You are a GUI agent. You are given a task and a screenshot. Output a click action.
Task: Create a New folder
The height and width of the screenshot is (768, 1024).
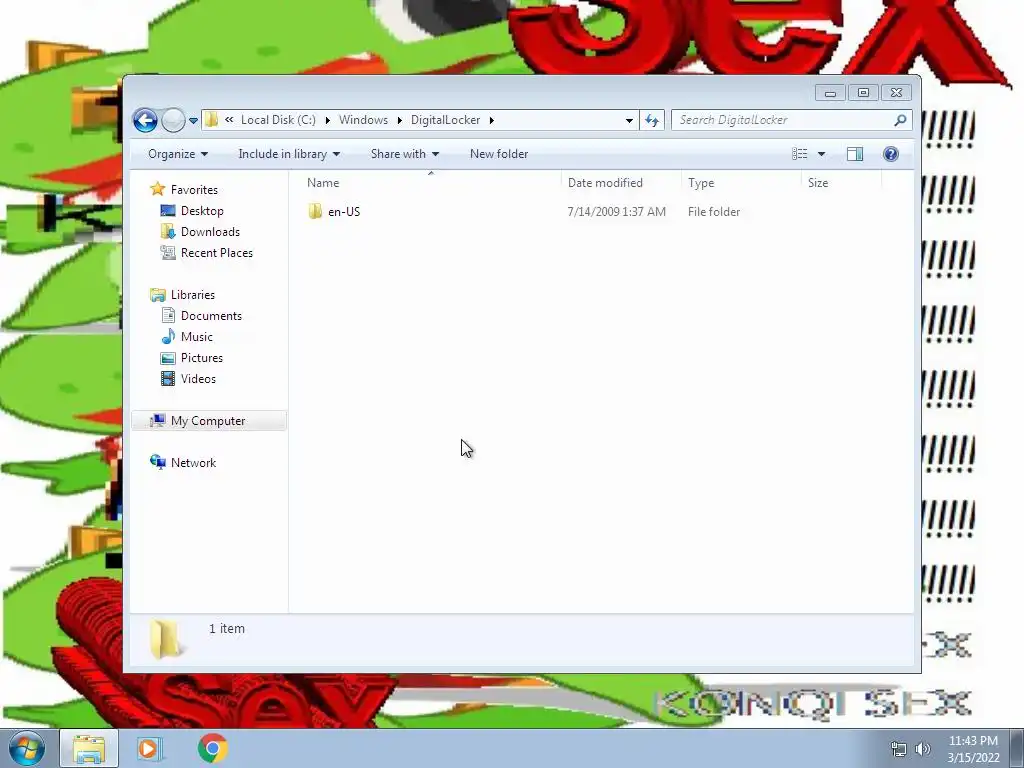click(499, 154)
